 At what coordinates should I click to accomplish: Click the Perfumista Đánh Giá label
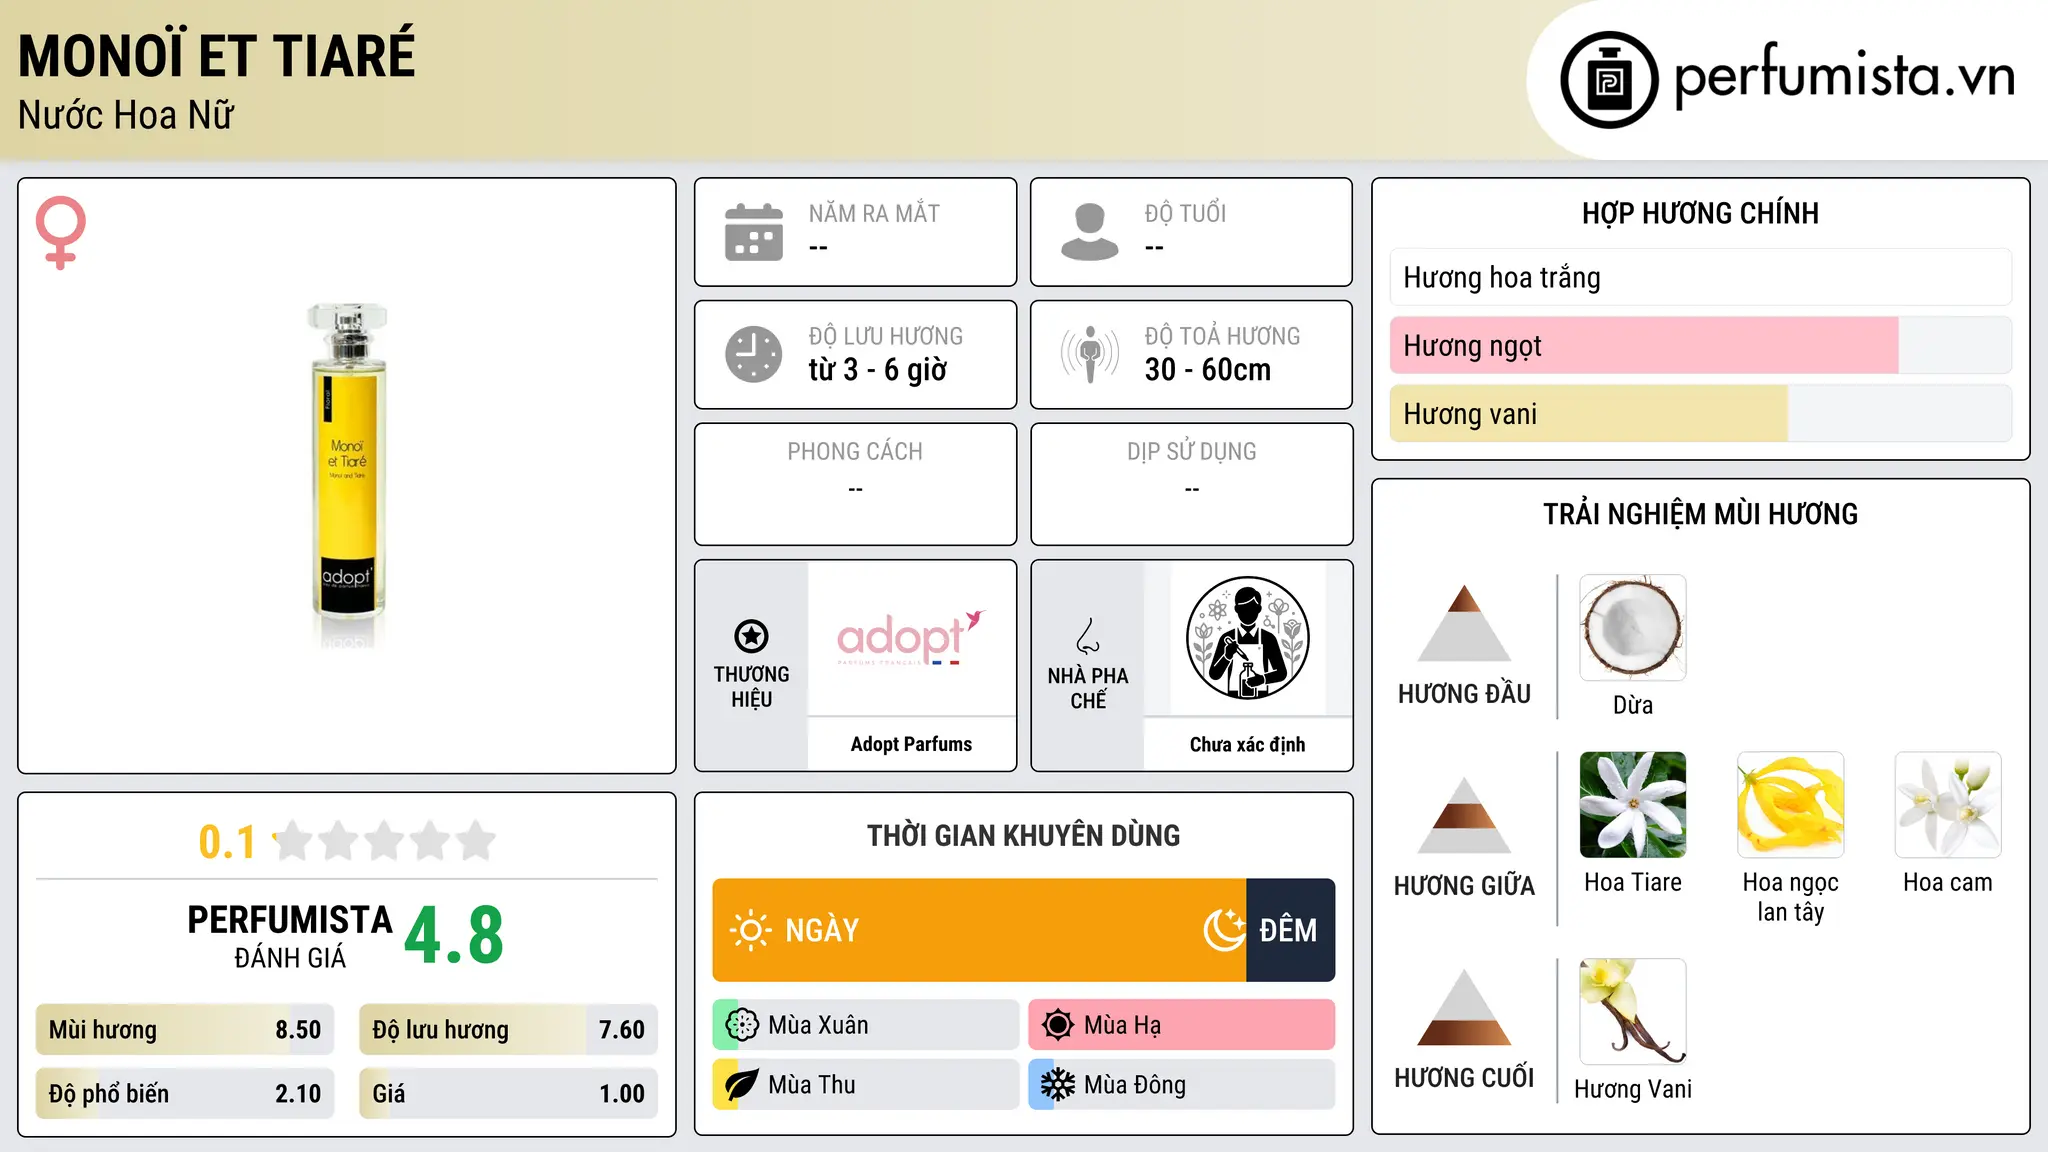[290, 937]
